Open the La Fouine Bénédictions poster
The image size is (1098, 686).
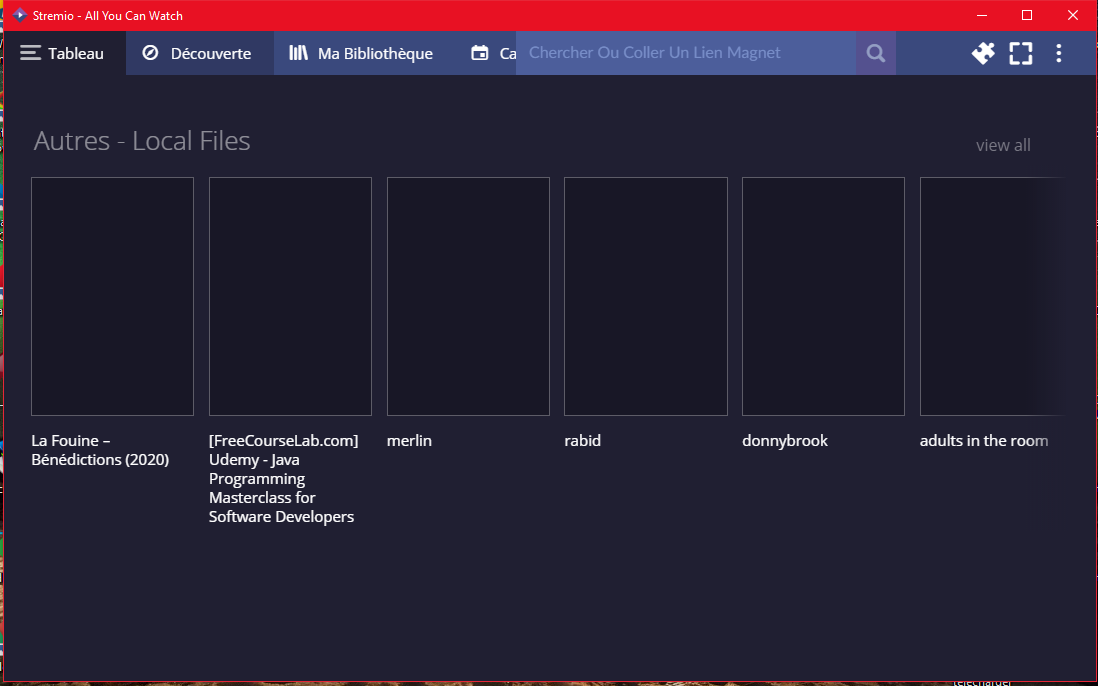[x=112, y=296]
